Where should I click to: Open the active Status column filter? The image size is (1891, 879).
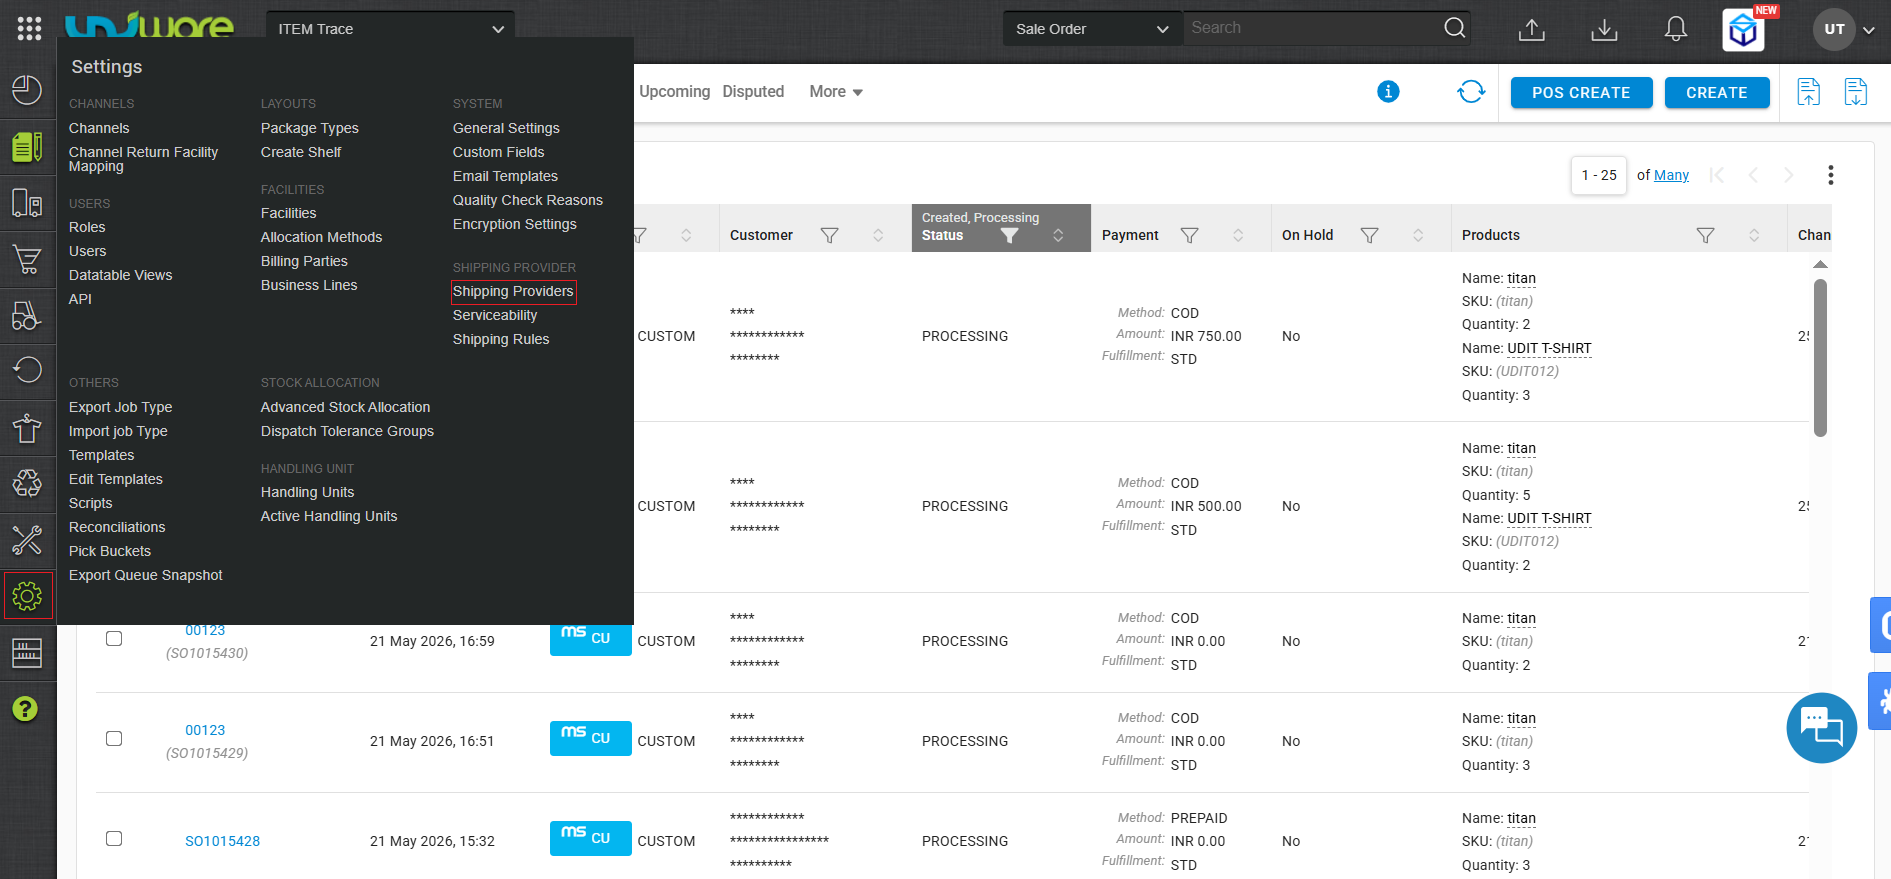(1009, 235)
